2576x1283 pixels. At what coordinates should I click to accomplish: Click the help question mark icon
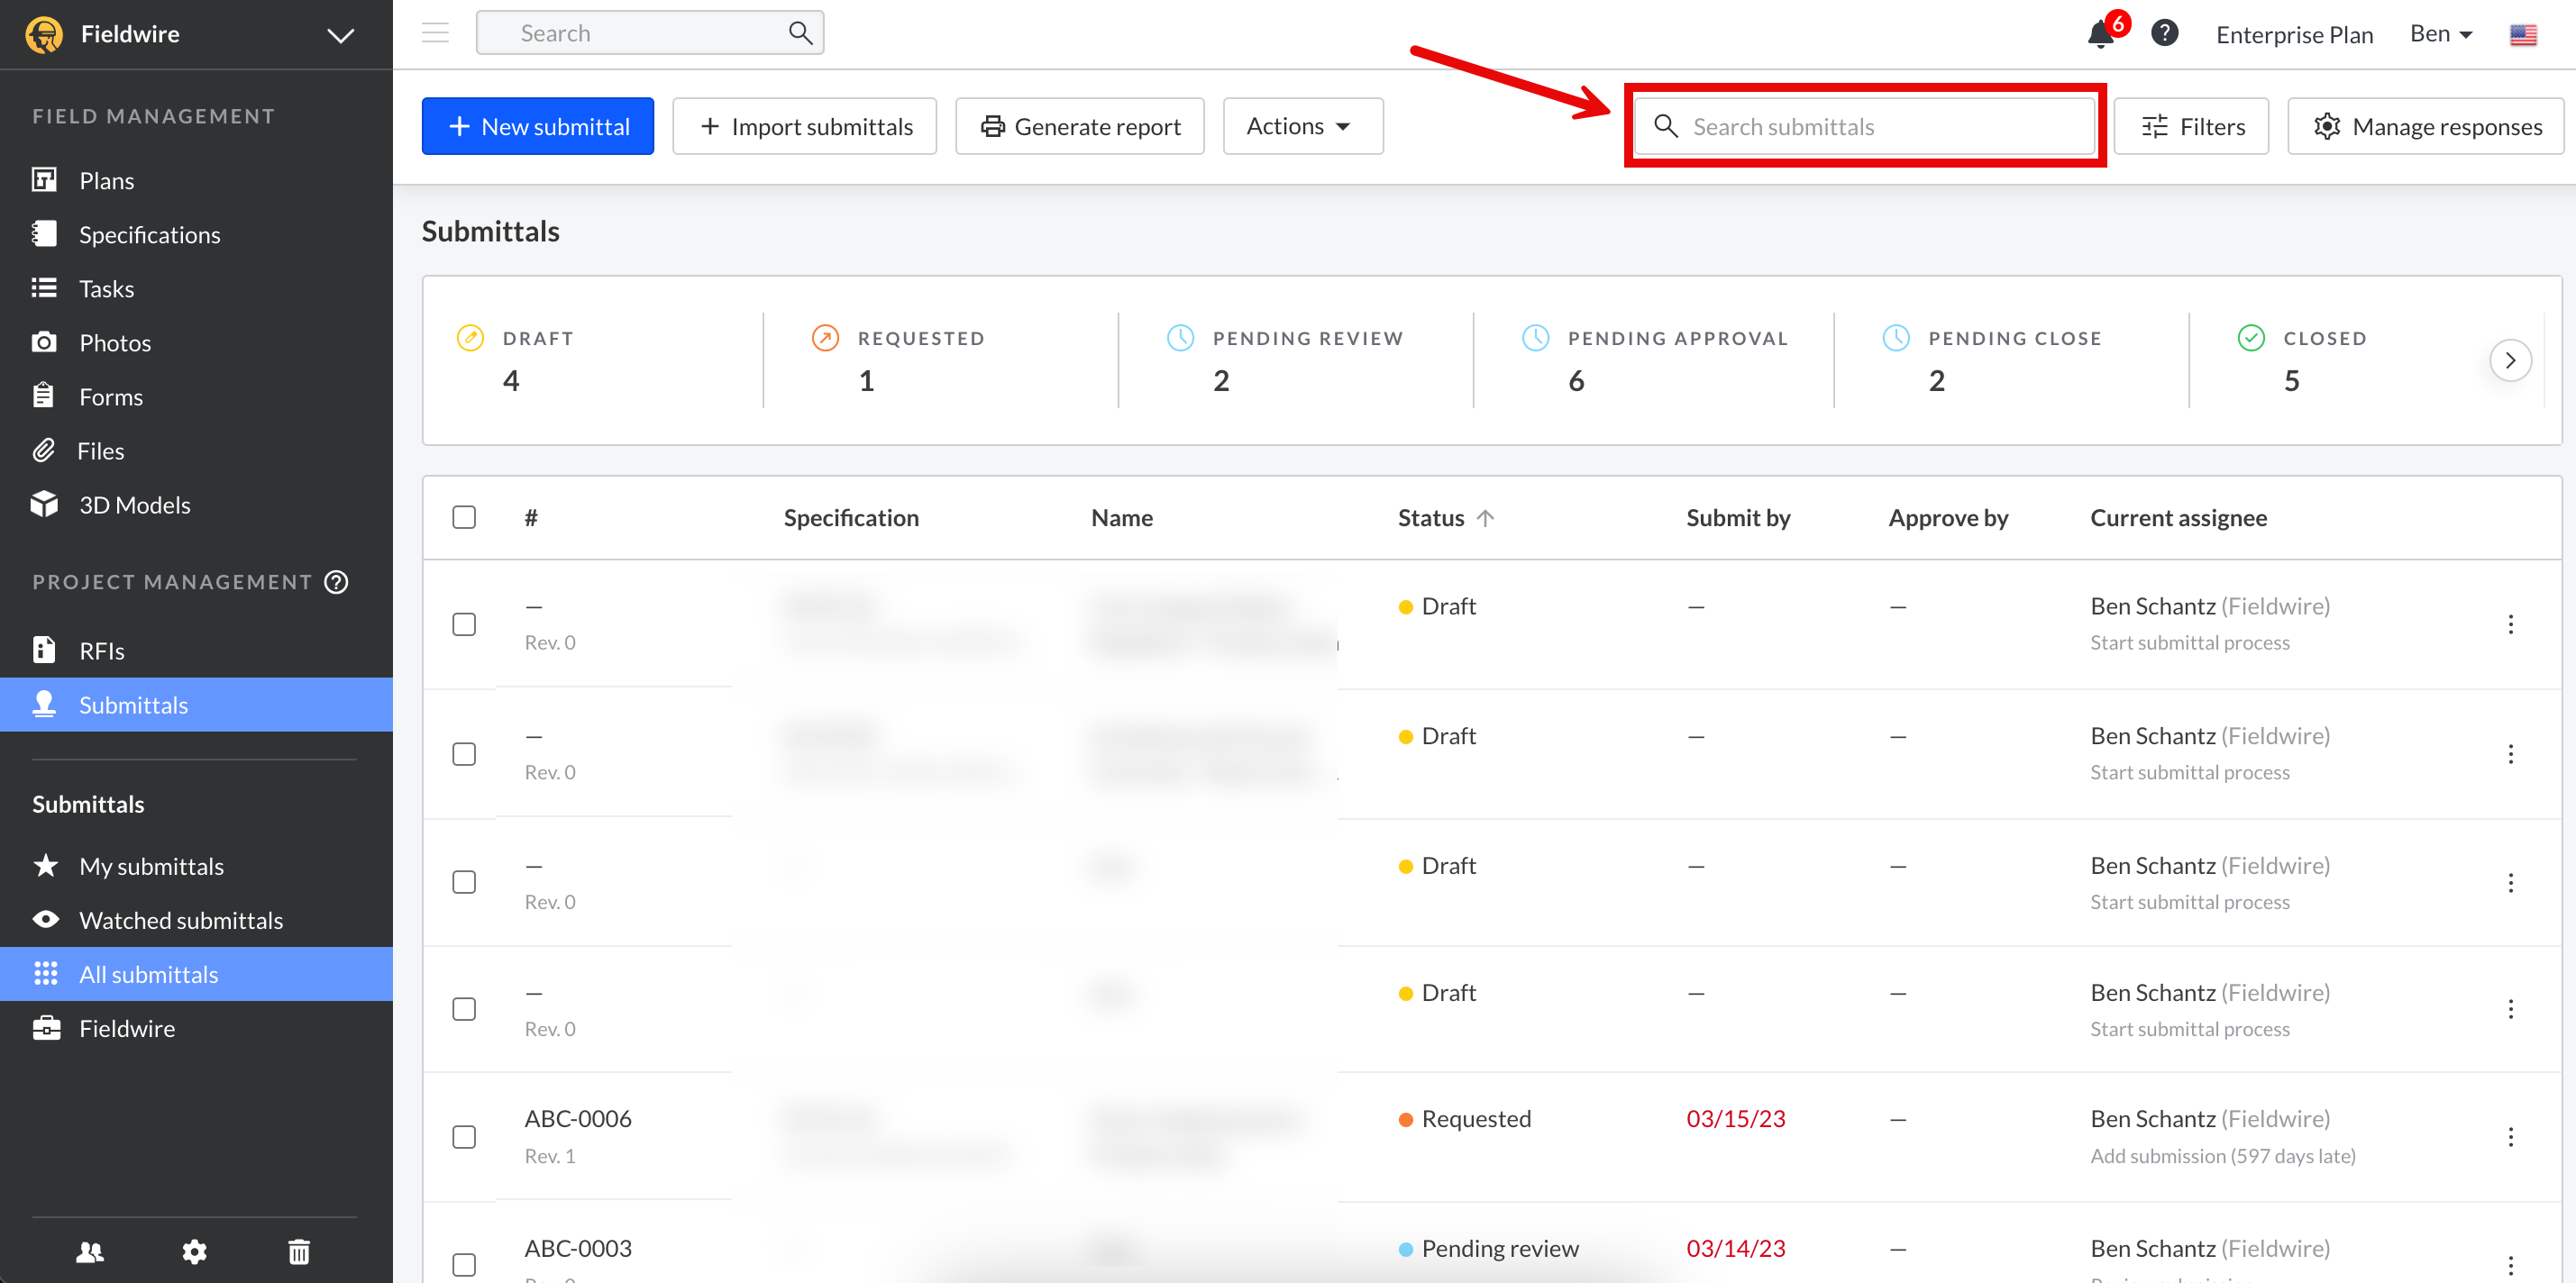coord(2164,33)
